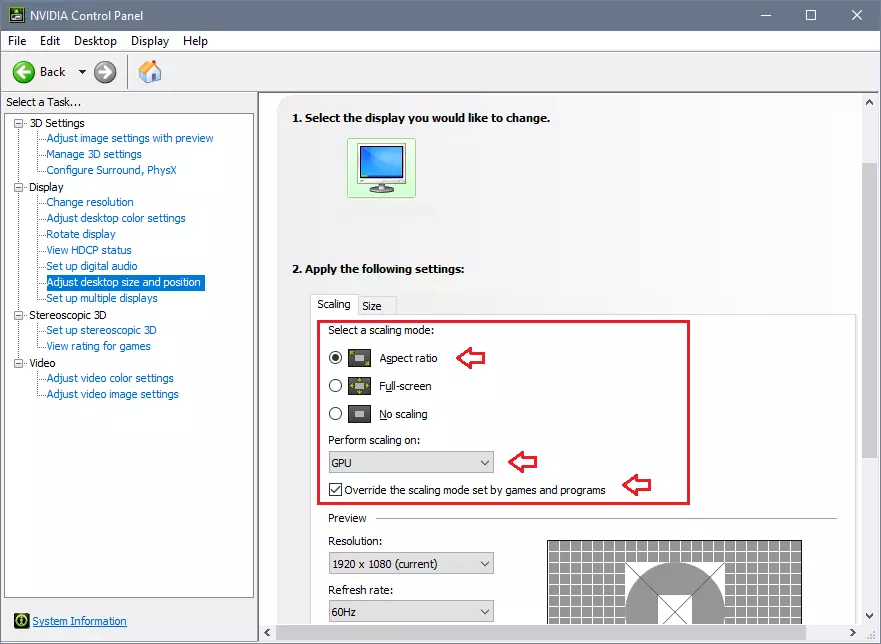Viewport: 881px width, 644px height.
Task: Open View rating for games task
Action: 98,346
